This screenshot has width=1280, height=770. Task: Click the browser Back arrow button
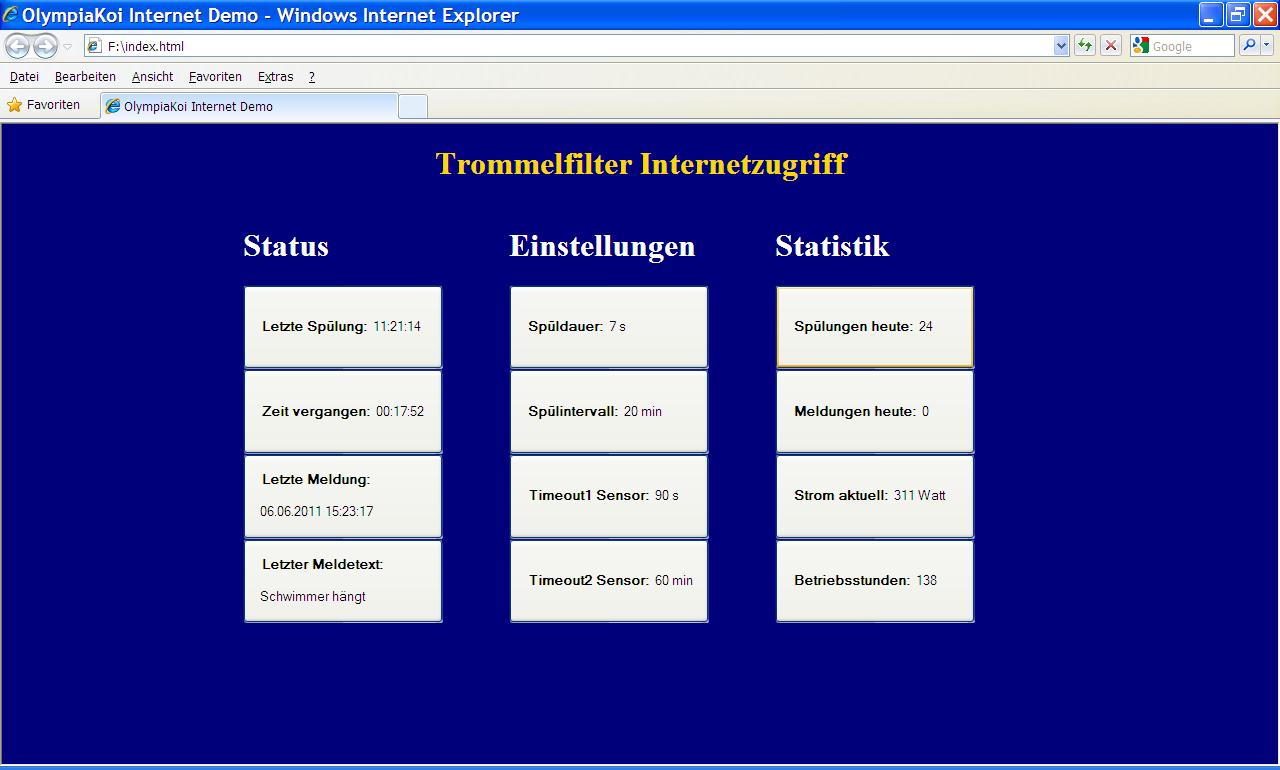point(17,46)
